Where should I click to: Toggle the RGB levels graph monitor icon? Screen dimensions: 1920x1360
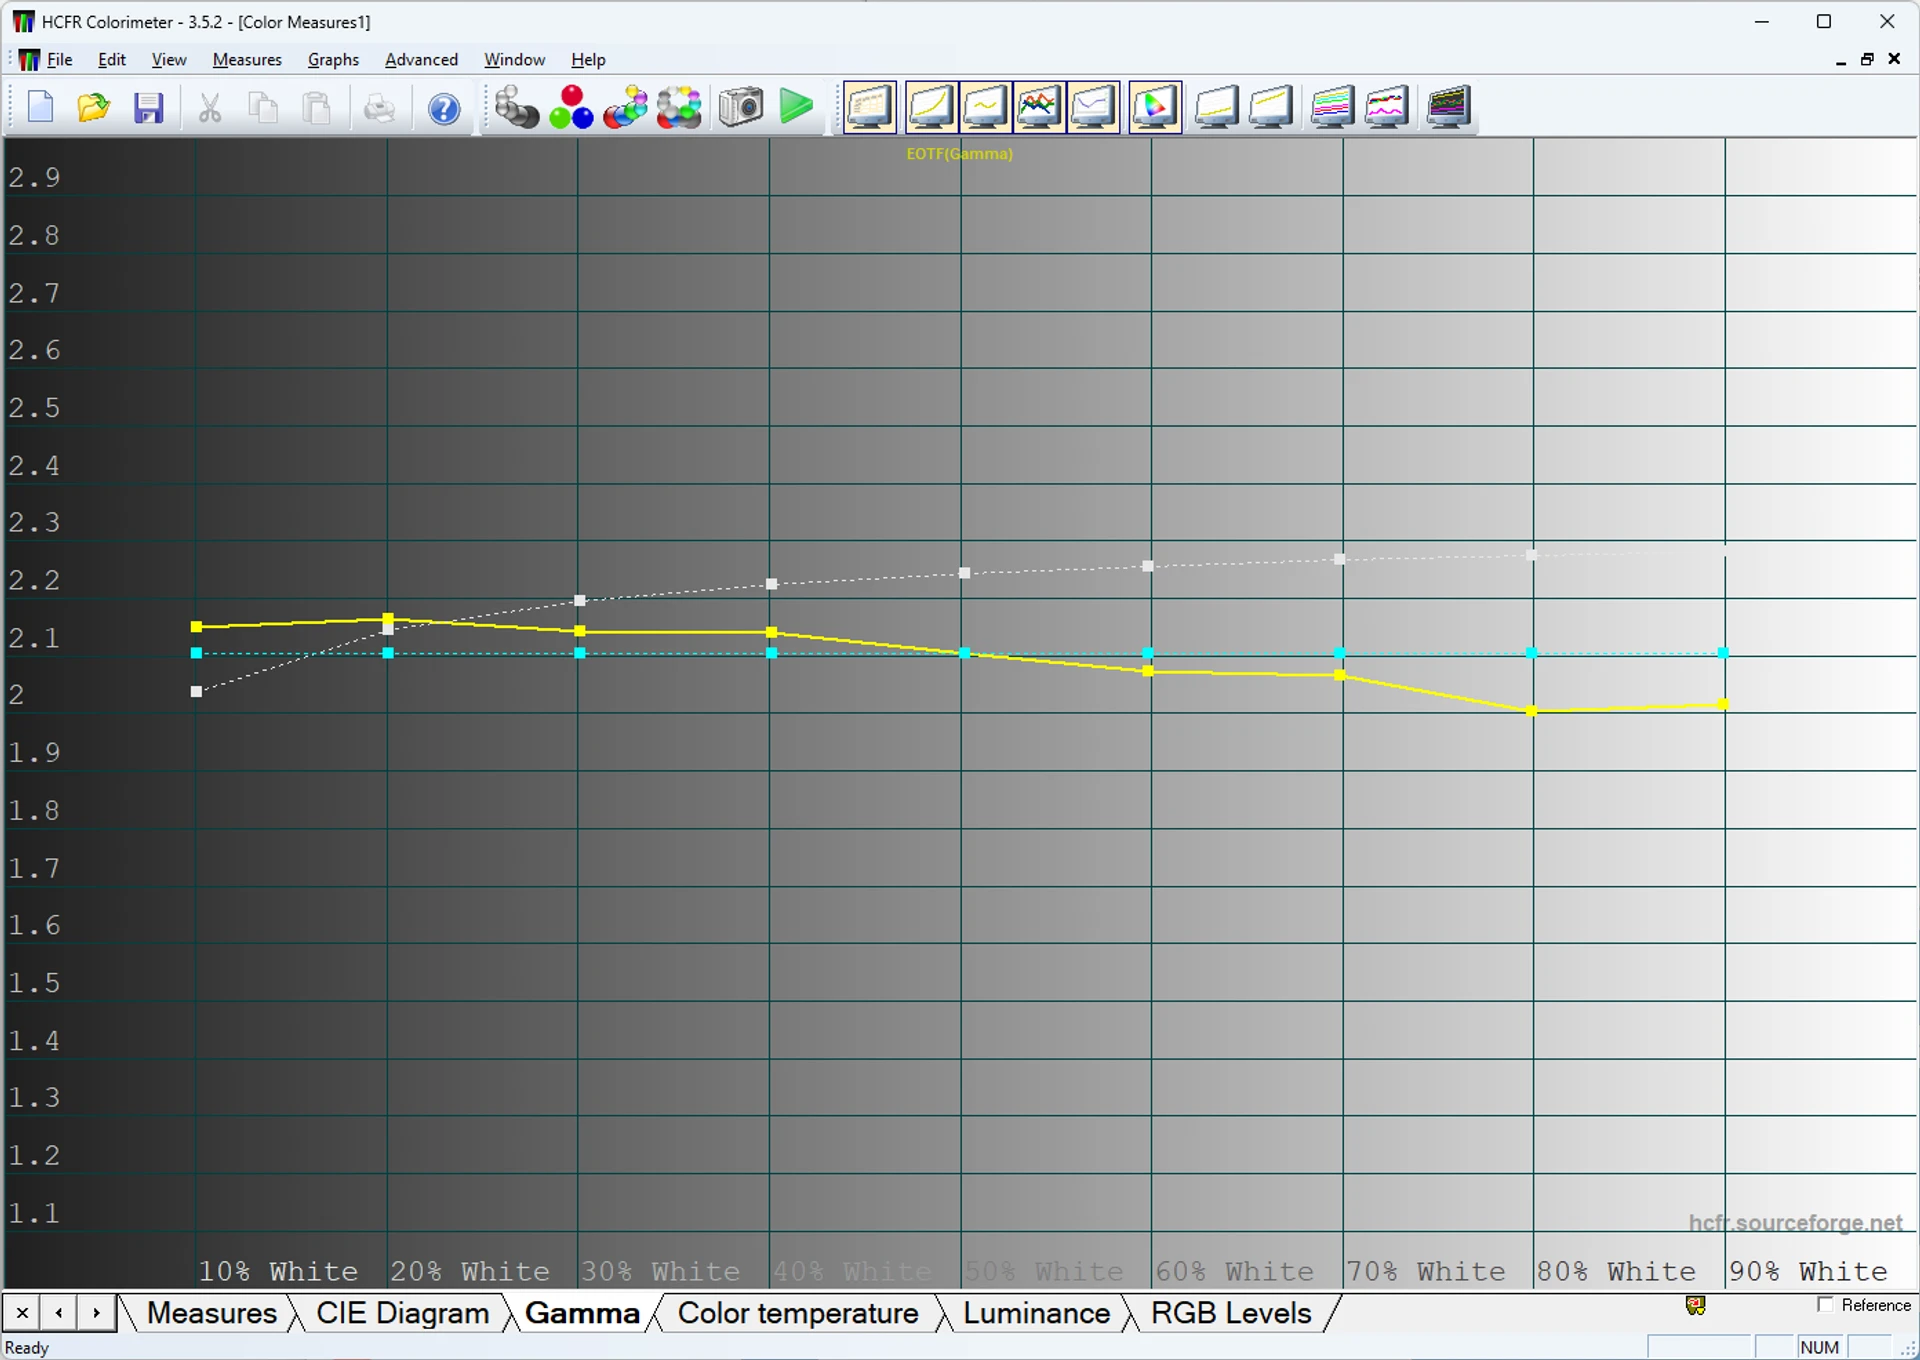tap(1039, 107)
